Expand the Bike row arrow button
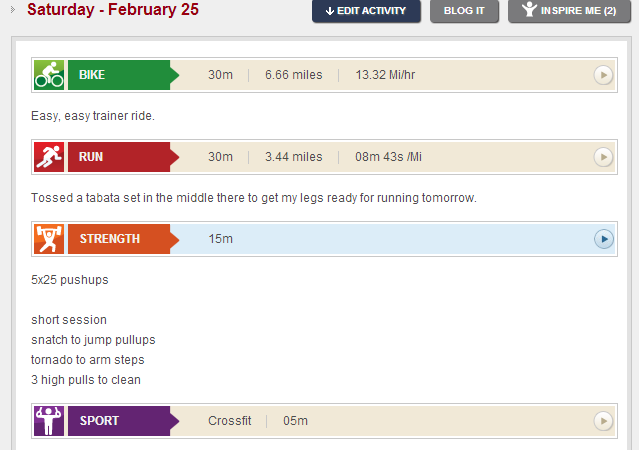 coord(603,75)
